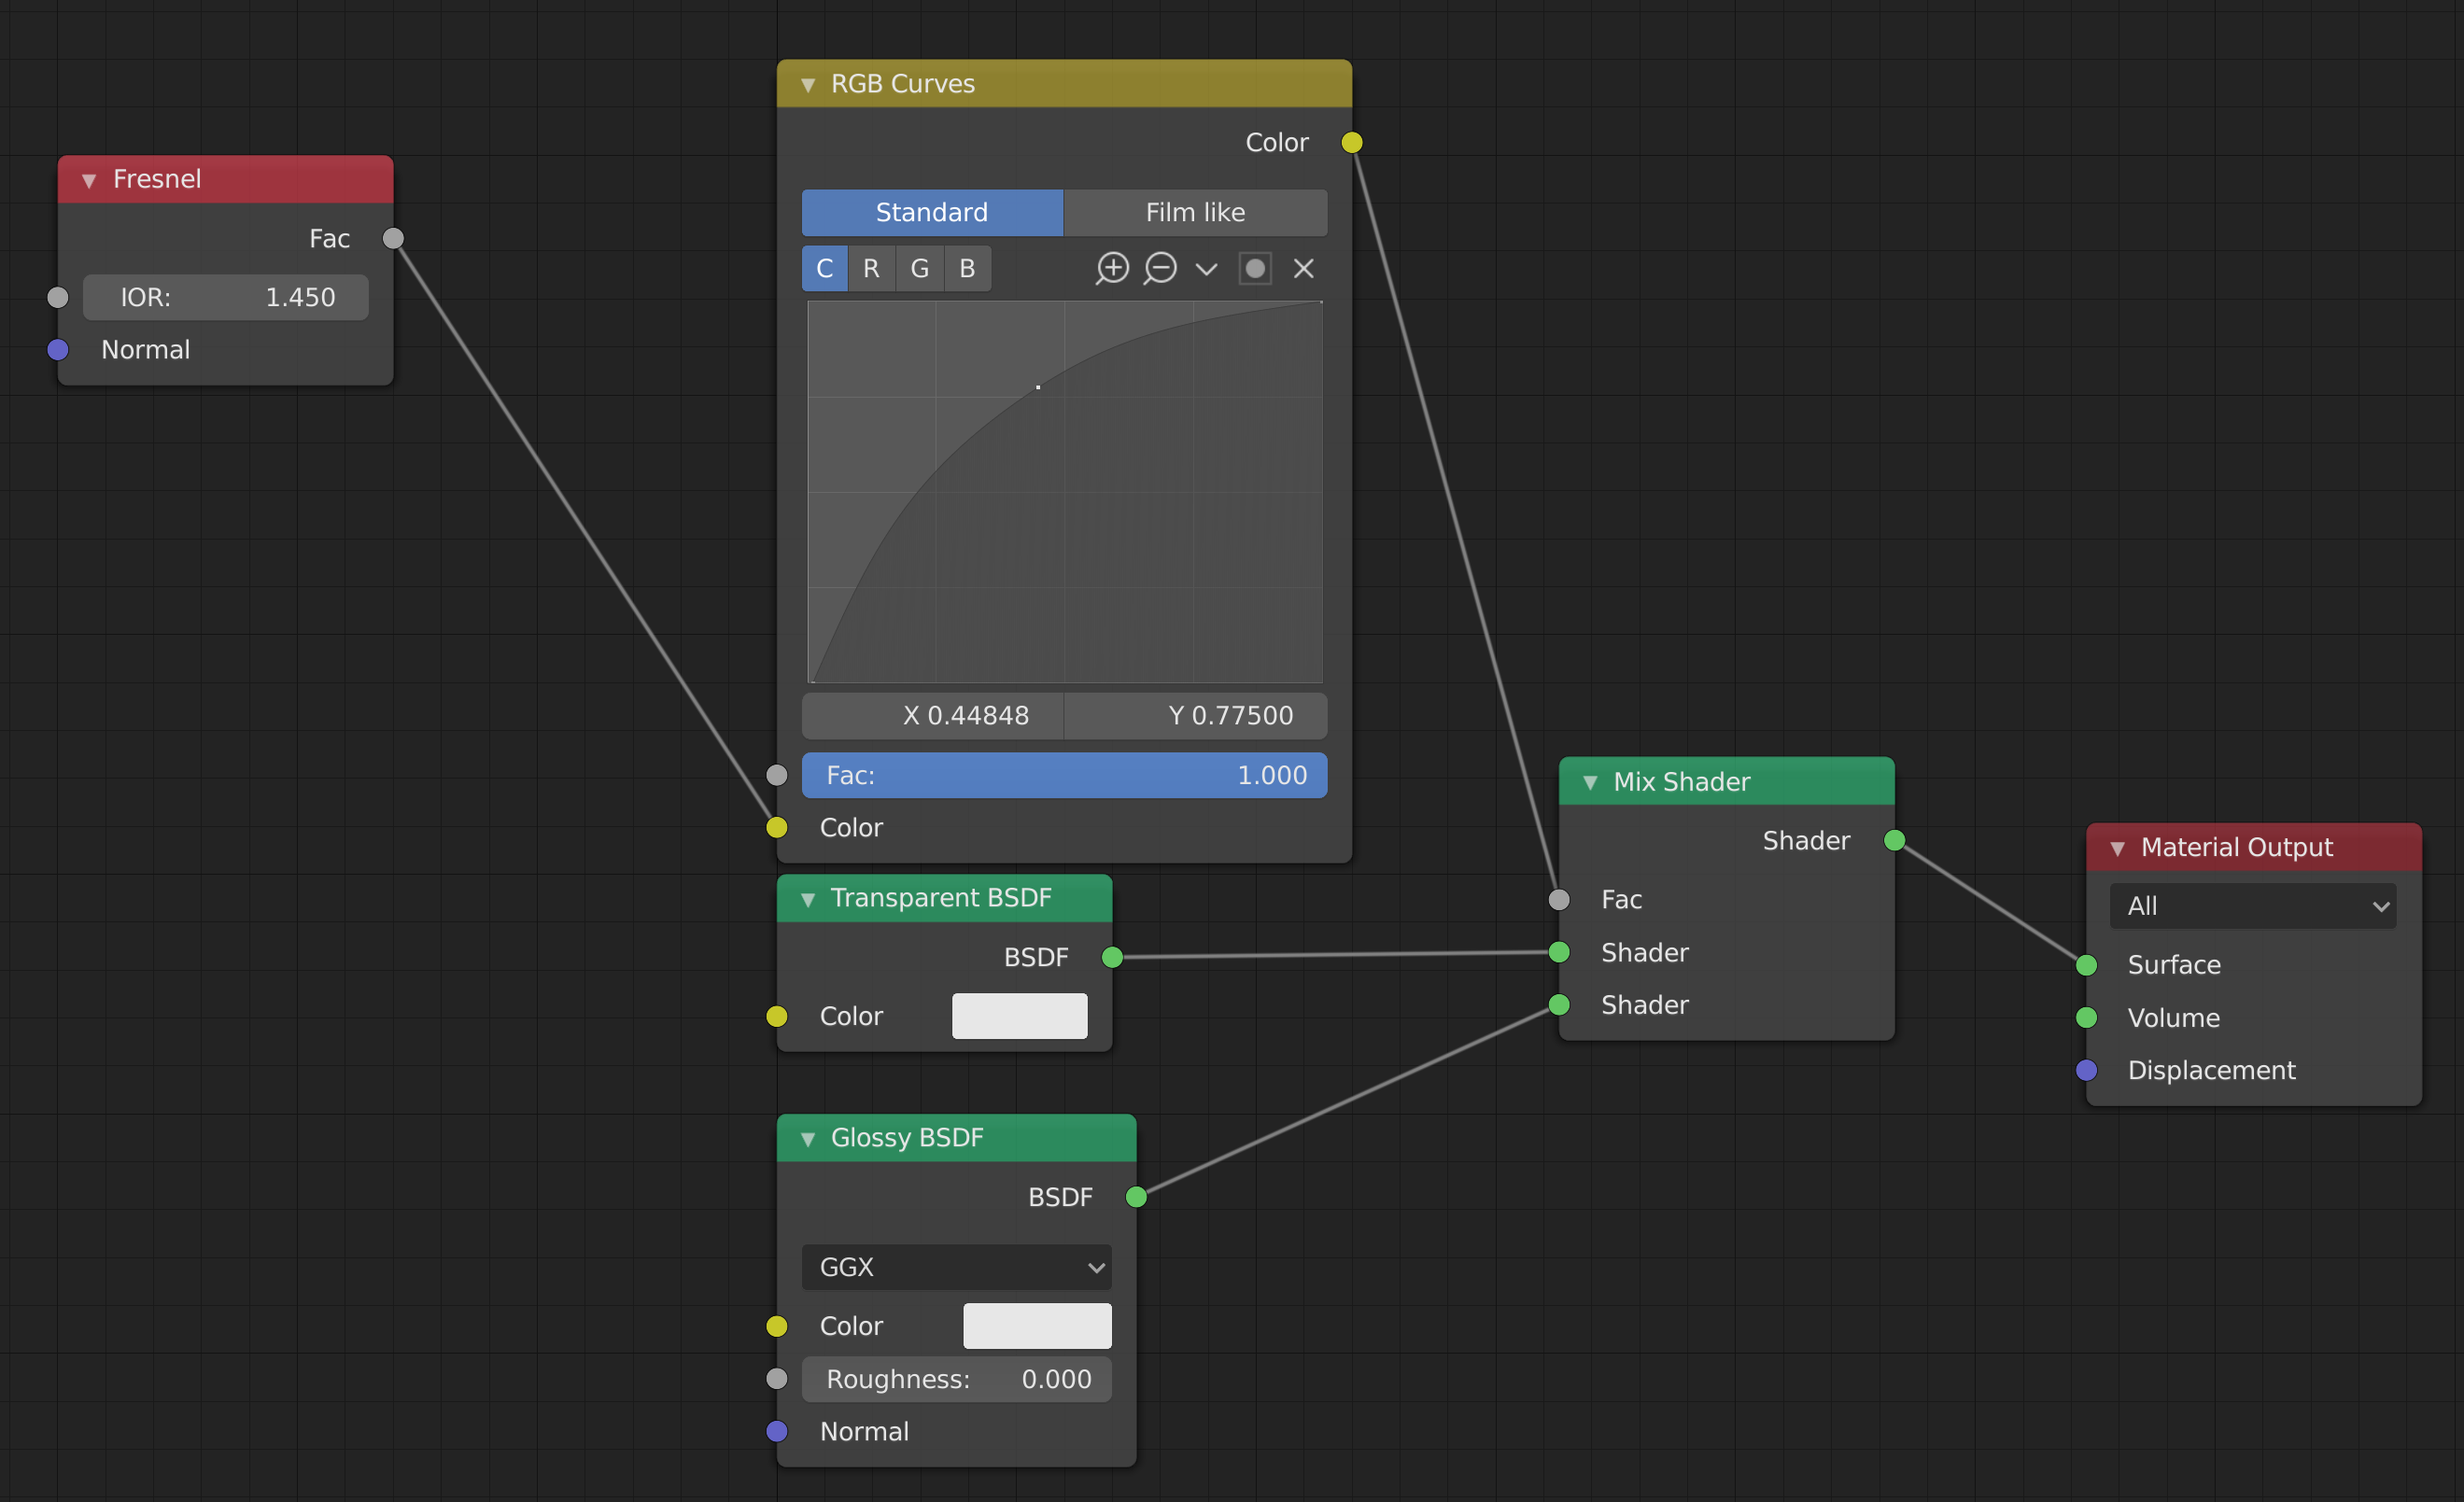Switch curve tone to Film like
This screenshot has height=1502, width=2464.
[1195, 212]
